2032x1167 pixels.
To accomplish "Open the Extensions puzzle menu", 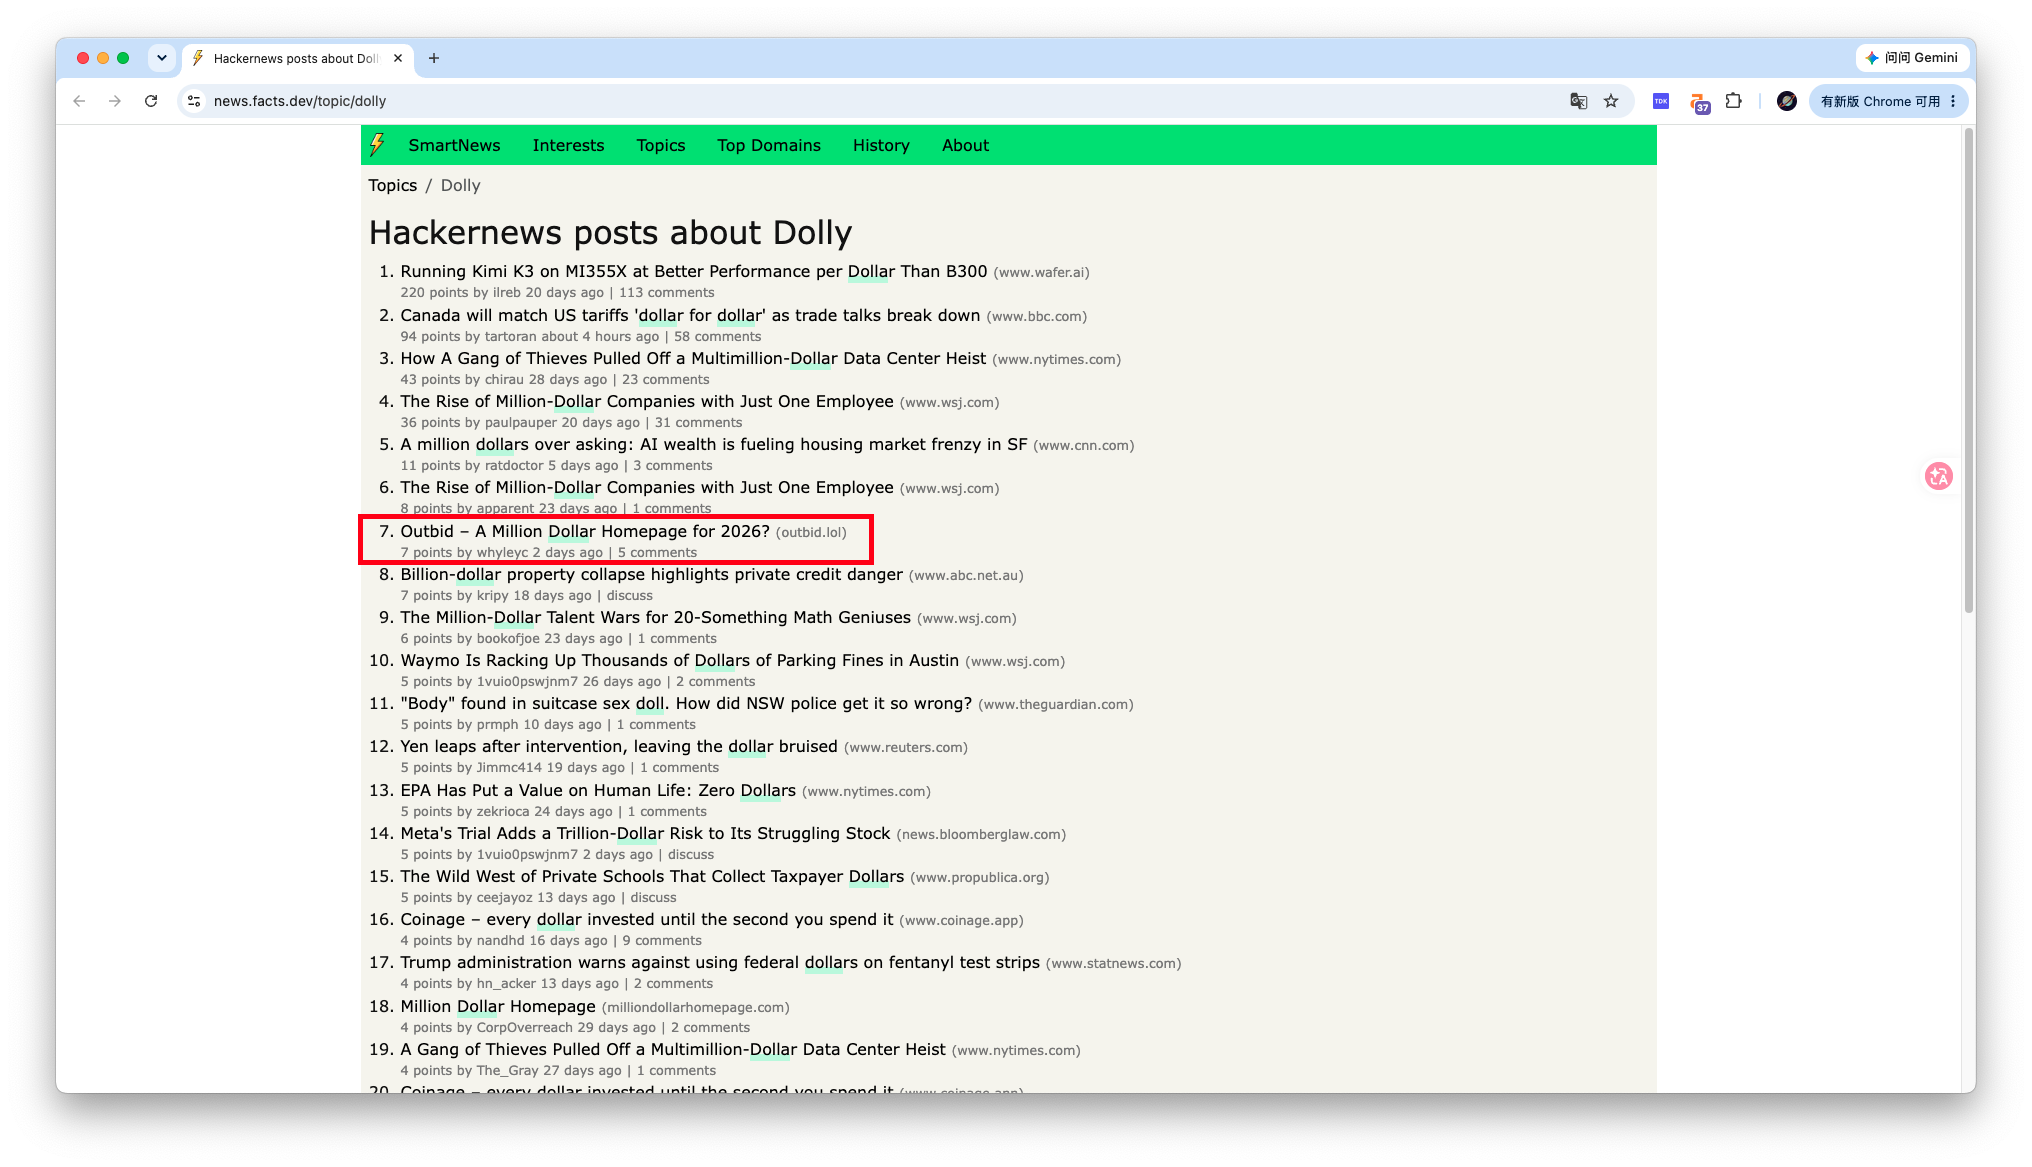I will click(x=1734, y=101).
